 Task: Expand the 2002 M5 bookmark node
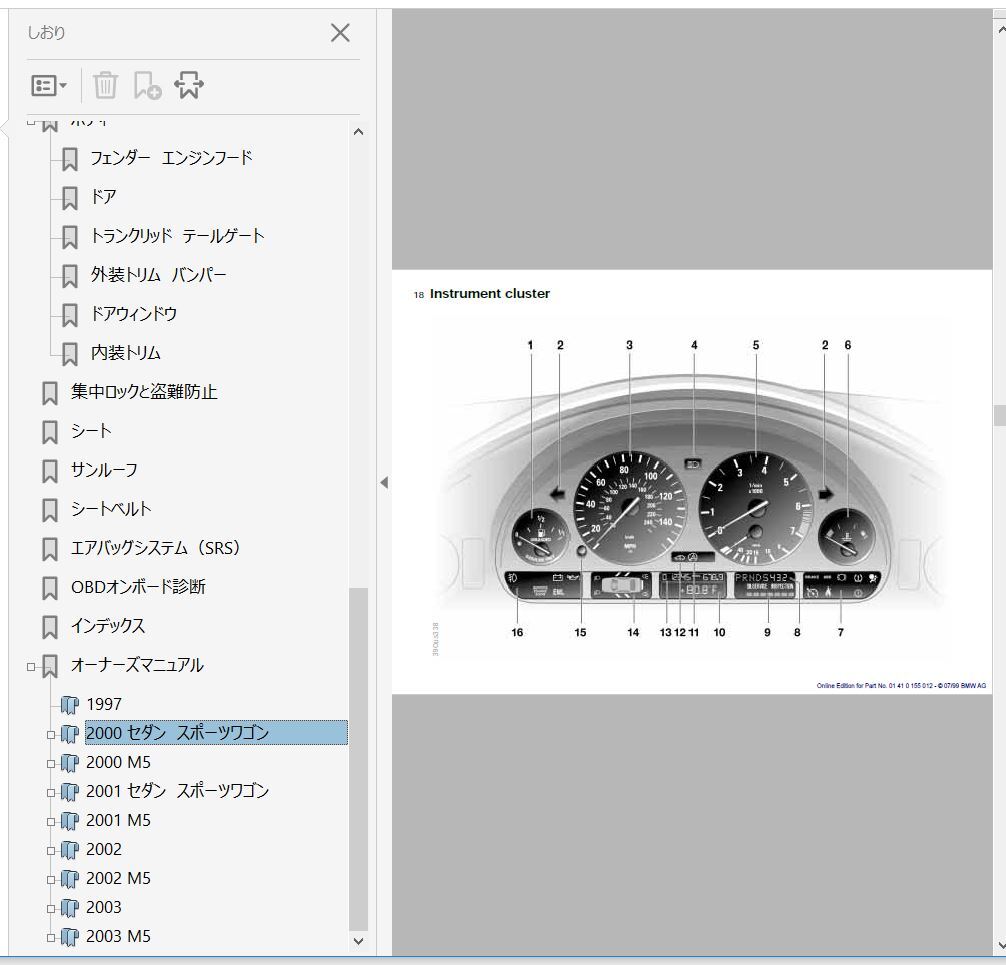click(x=51, y=880)
